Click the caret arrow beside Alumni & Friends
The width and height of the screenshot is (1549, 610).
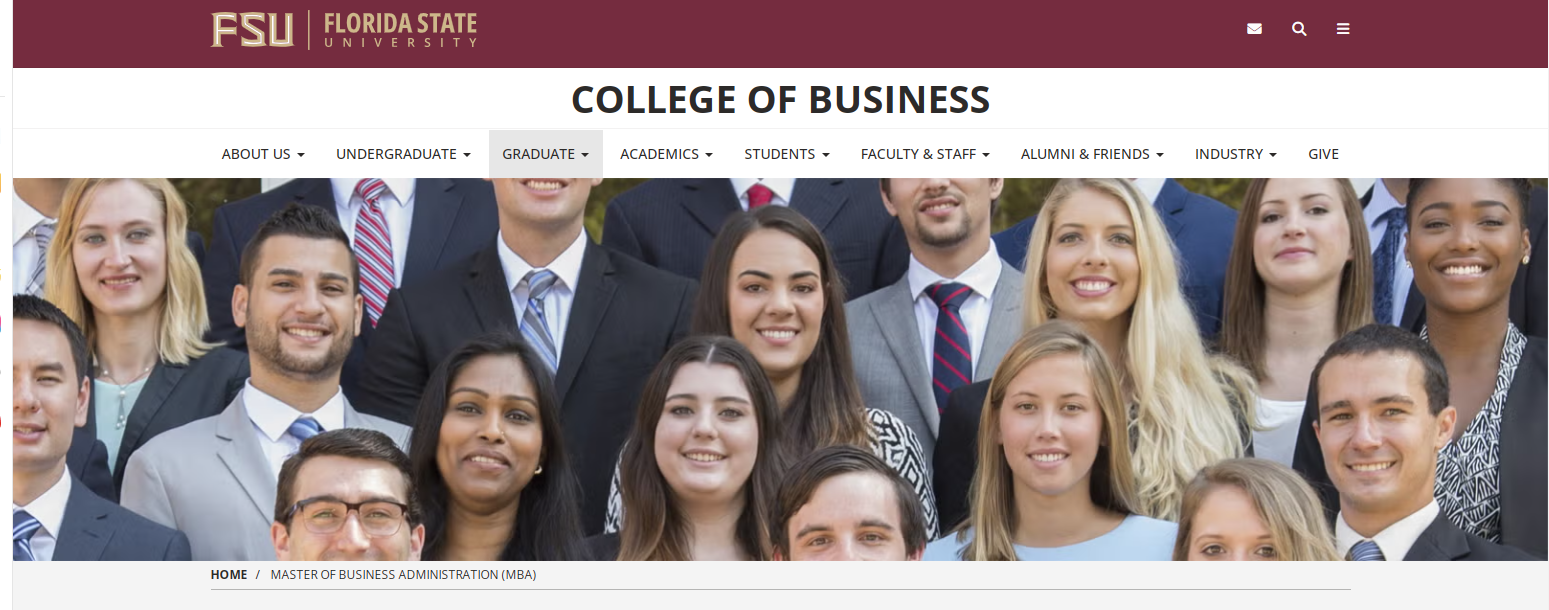[x=1160, y=155]
